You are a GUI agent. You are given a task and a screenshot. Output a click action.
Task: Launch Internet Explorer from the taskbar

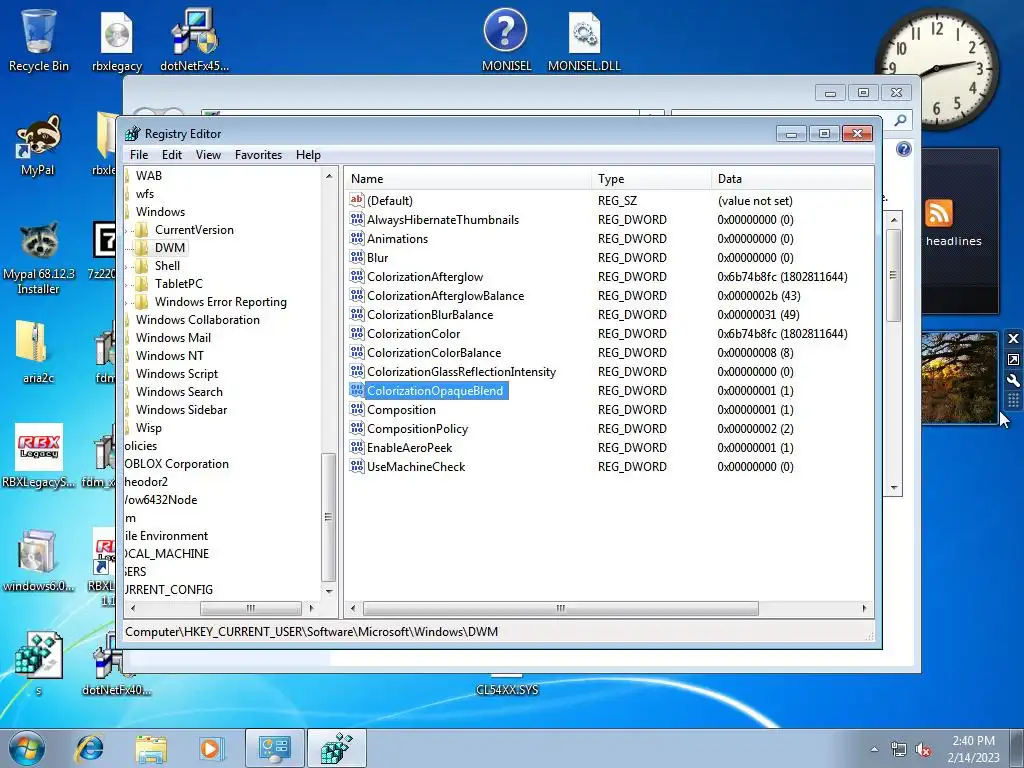point(89,748)
